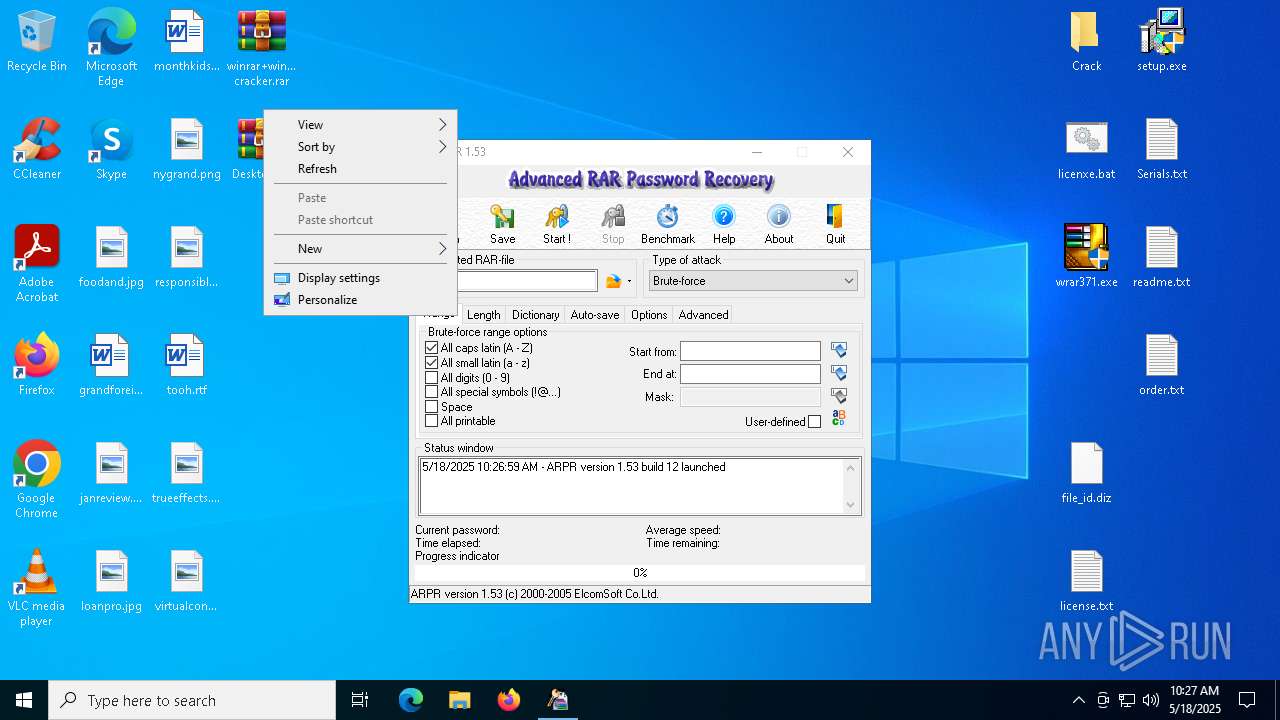The height and width of the screenshot is (720, 1280).
Task: Select Google Chrome desktop icon
Action: 37,480
